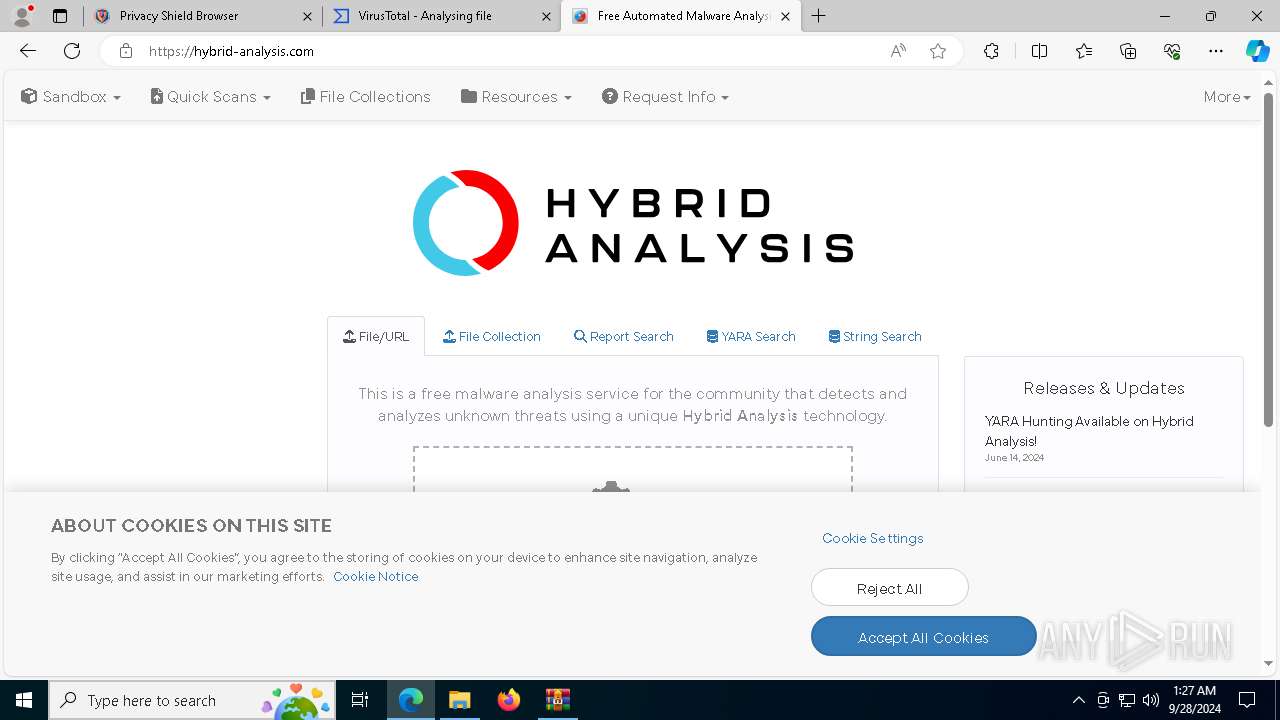Click the Hybrid Analysis logo
This screenshot has width=1280, height=720.
(633, 223)
